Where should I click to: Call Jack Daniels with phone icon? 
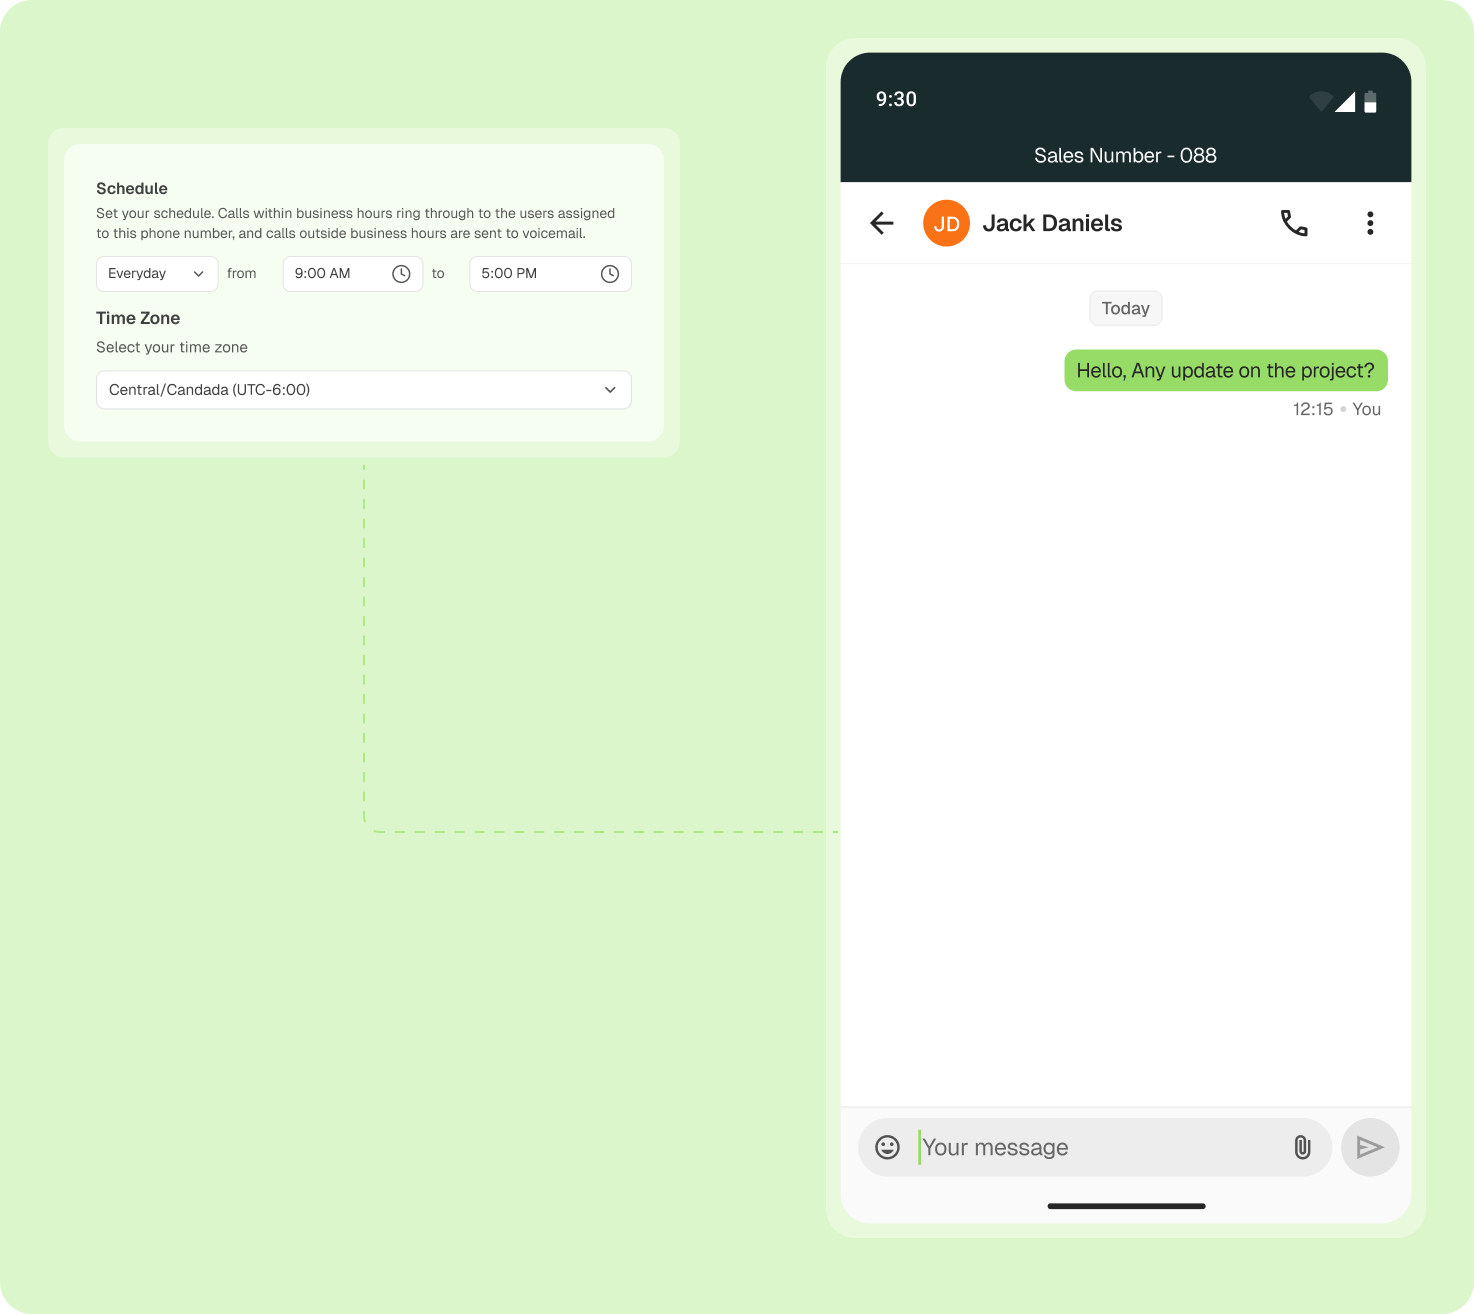[x=1294, y=223]
